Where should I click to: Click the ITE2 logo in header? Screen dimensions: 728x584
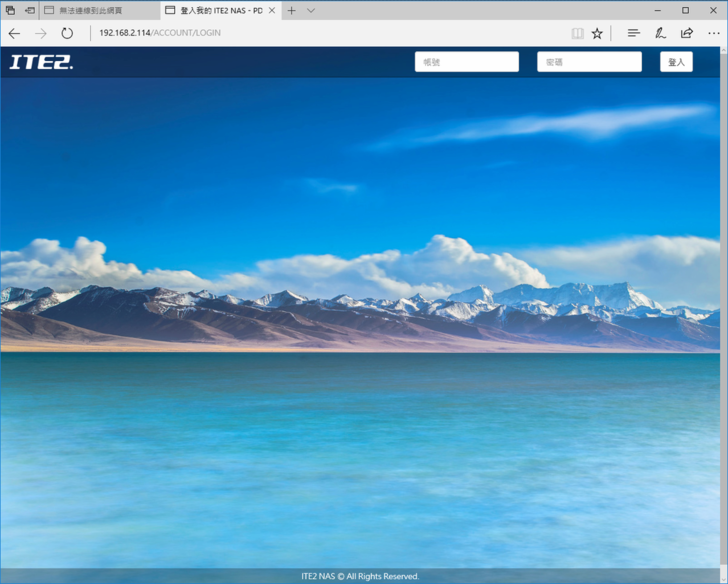click(x=41, y=62)
